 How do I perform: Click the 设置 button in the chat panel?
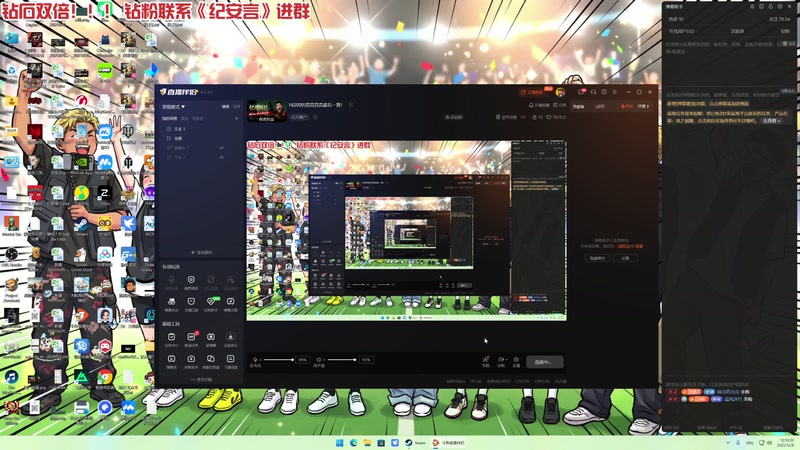pyautogui.click(x=625, y=258)
